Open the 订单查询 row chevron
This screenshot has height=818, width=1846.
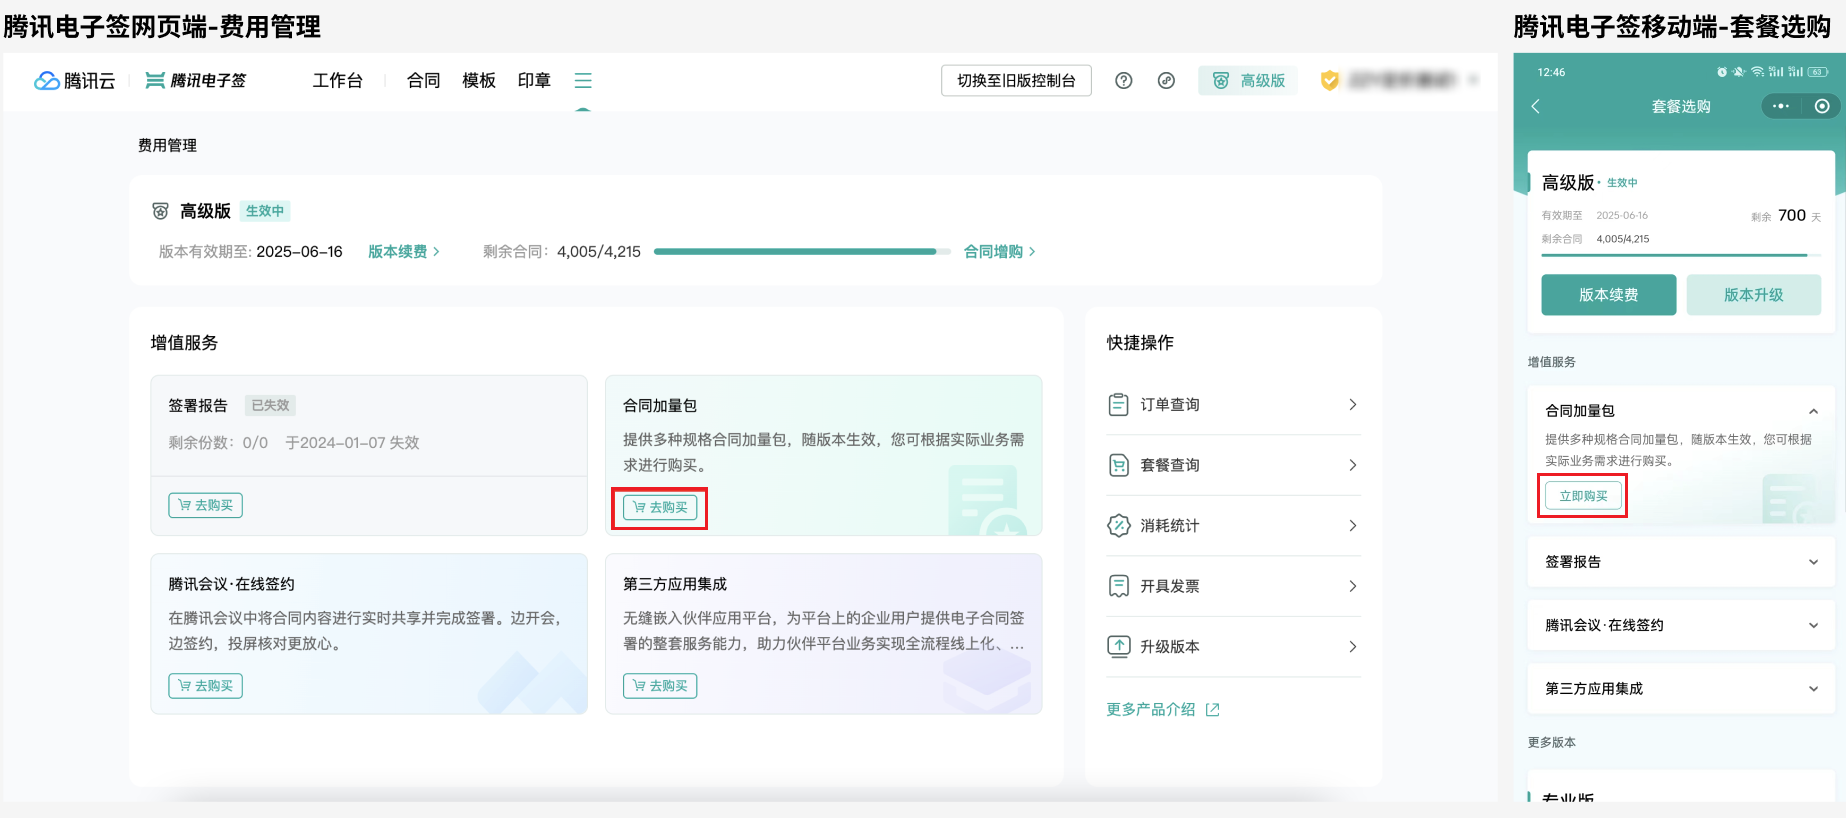click(x=1353, y=405)
